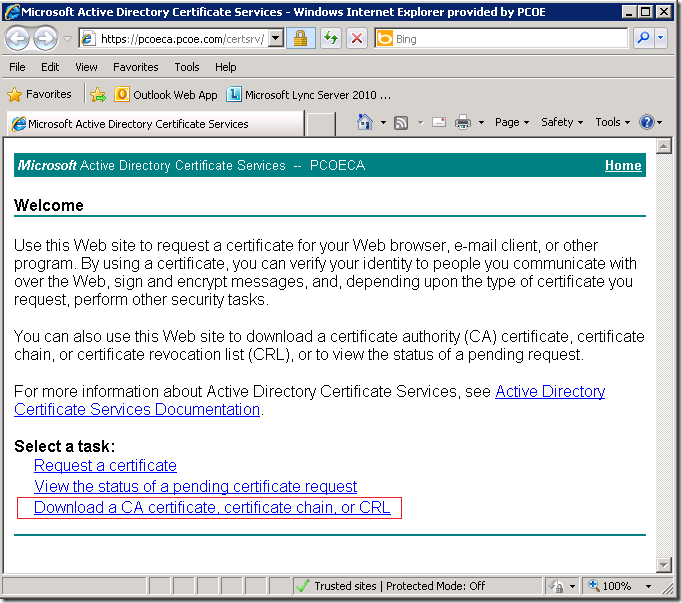
Task: Click Download a CA certificate, certificate chain, or CRL
Action: pos(212,508)
